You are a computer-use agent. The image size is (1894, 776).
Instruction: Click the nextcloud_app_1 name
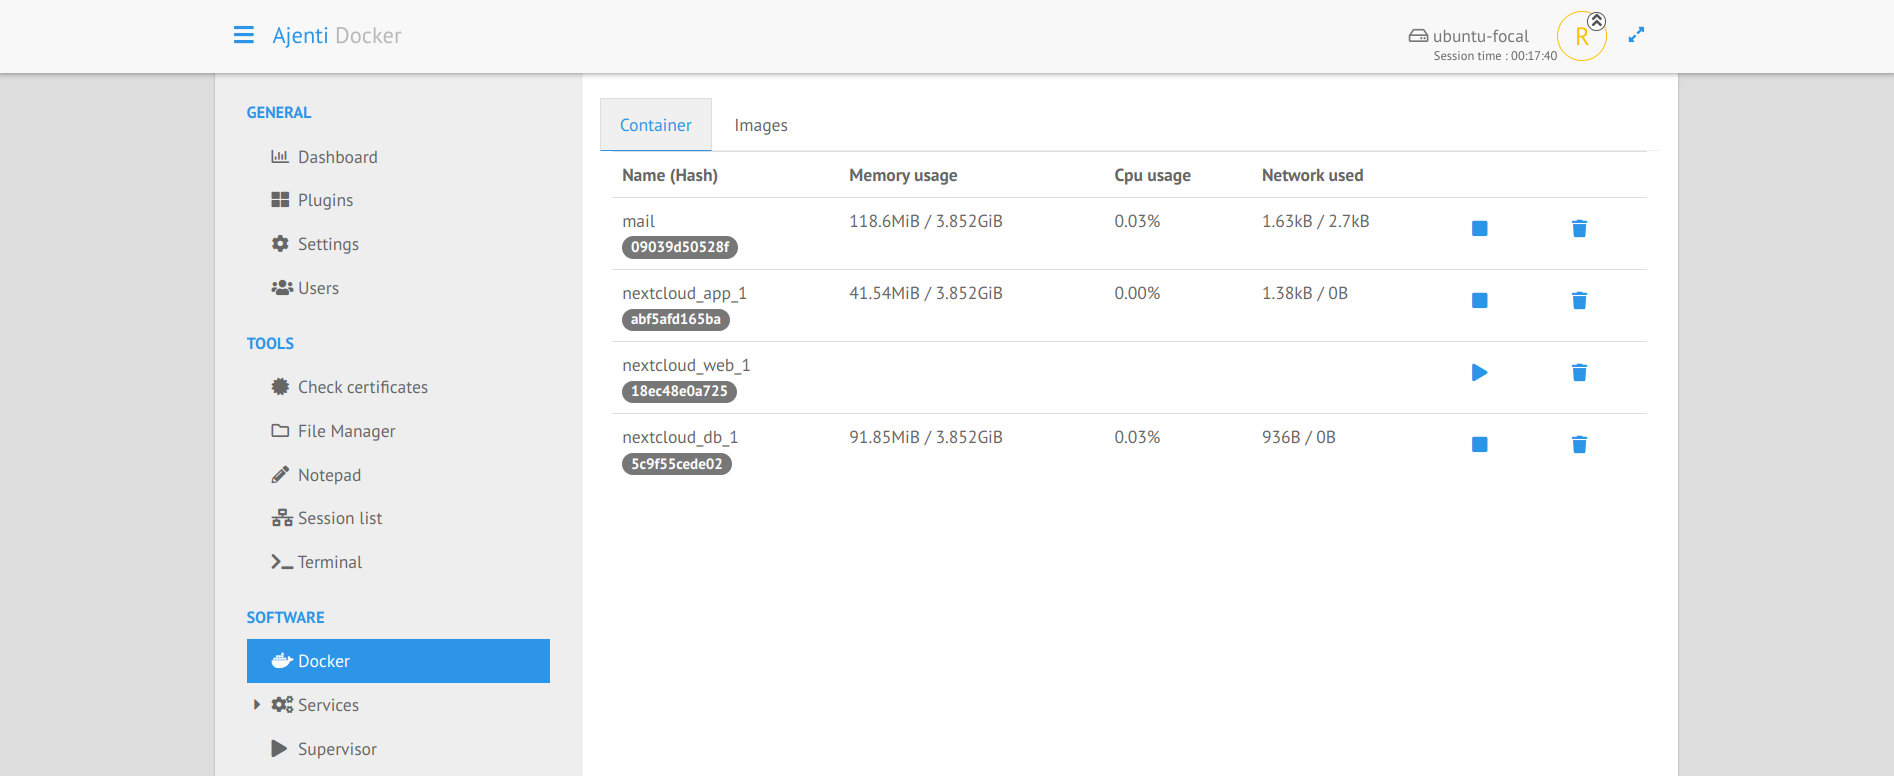[x=685, y=293]
